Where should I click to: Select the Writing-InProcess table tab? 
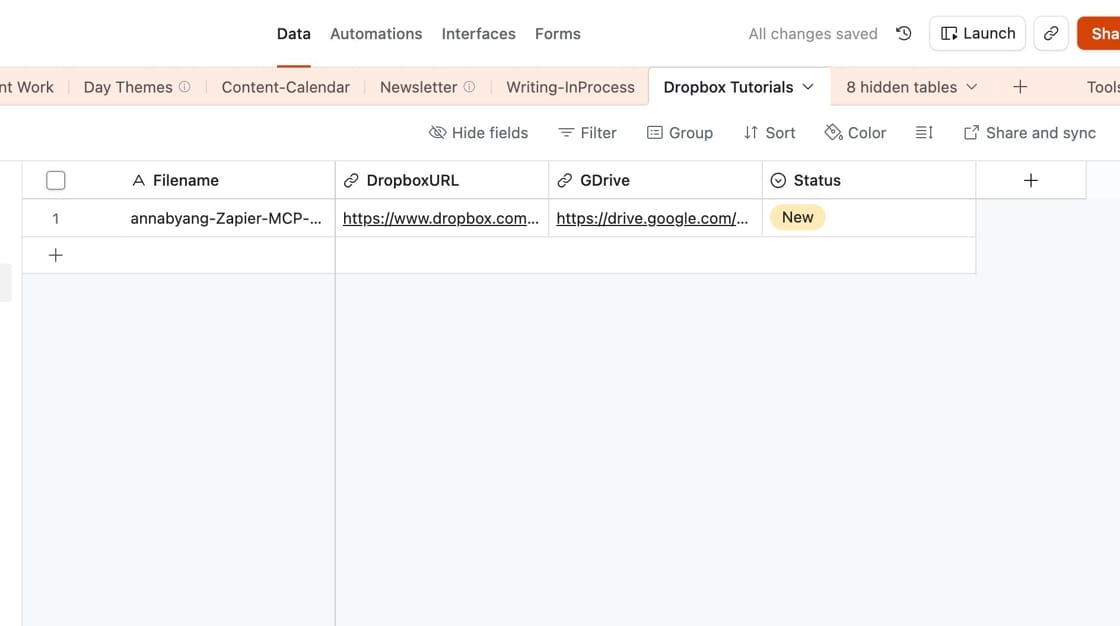(x=570, y=87)
